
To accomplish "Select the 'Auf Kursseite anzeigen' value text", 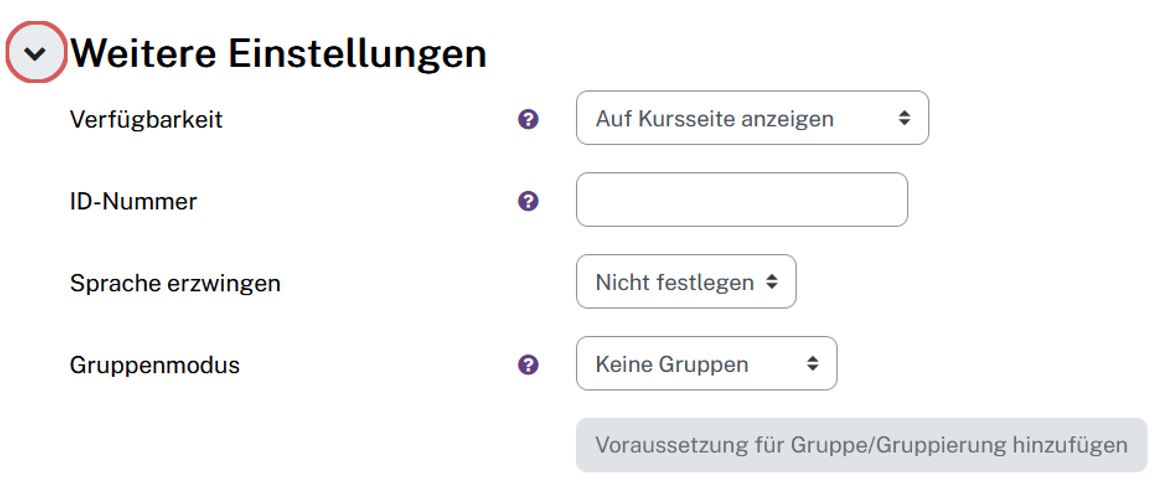I will (714, 119).
